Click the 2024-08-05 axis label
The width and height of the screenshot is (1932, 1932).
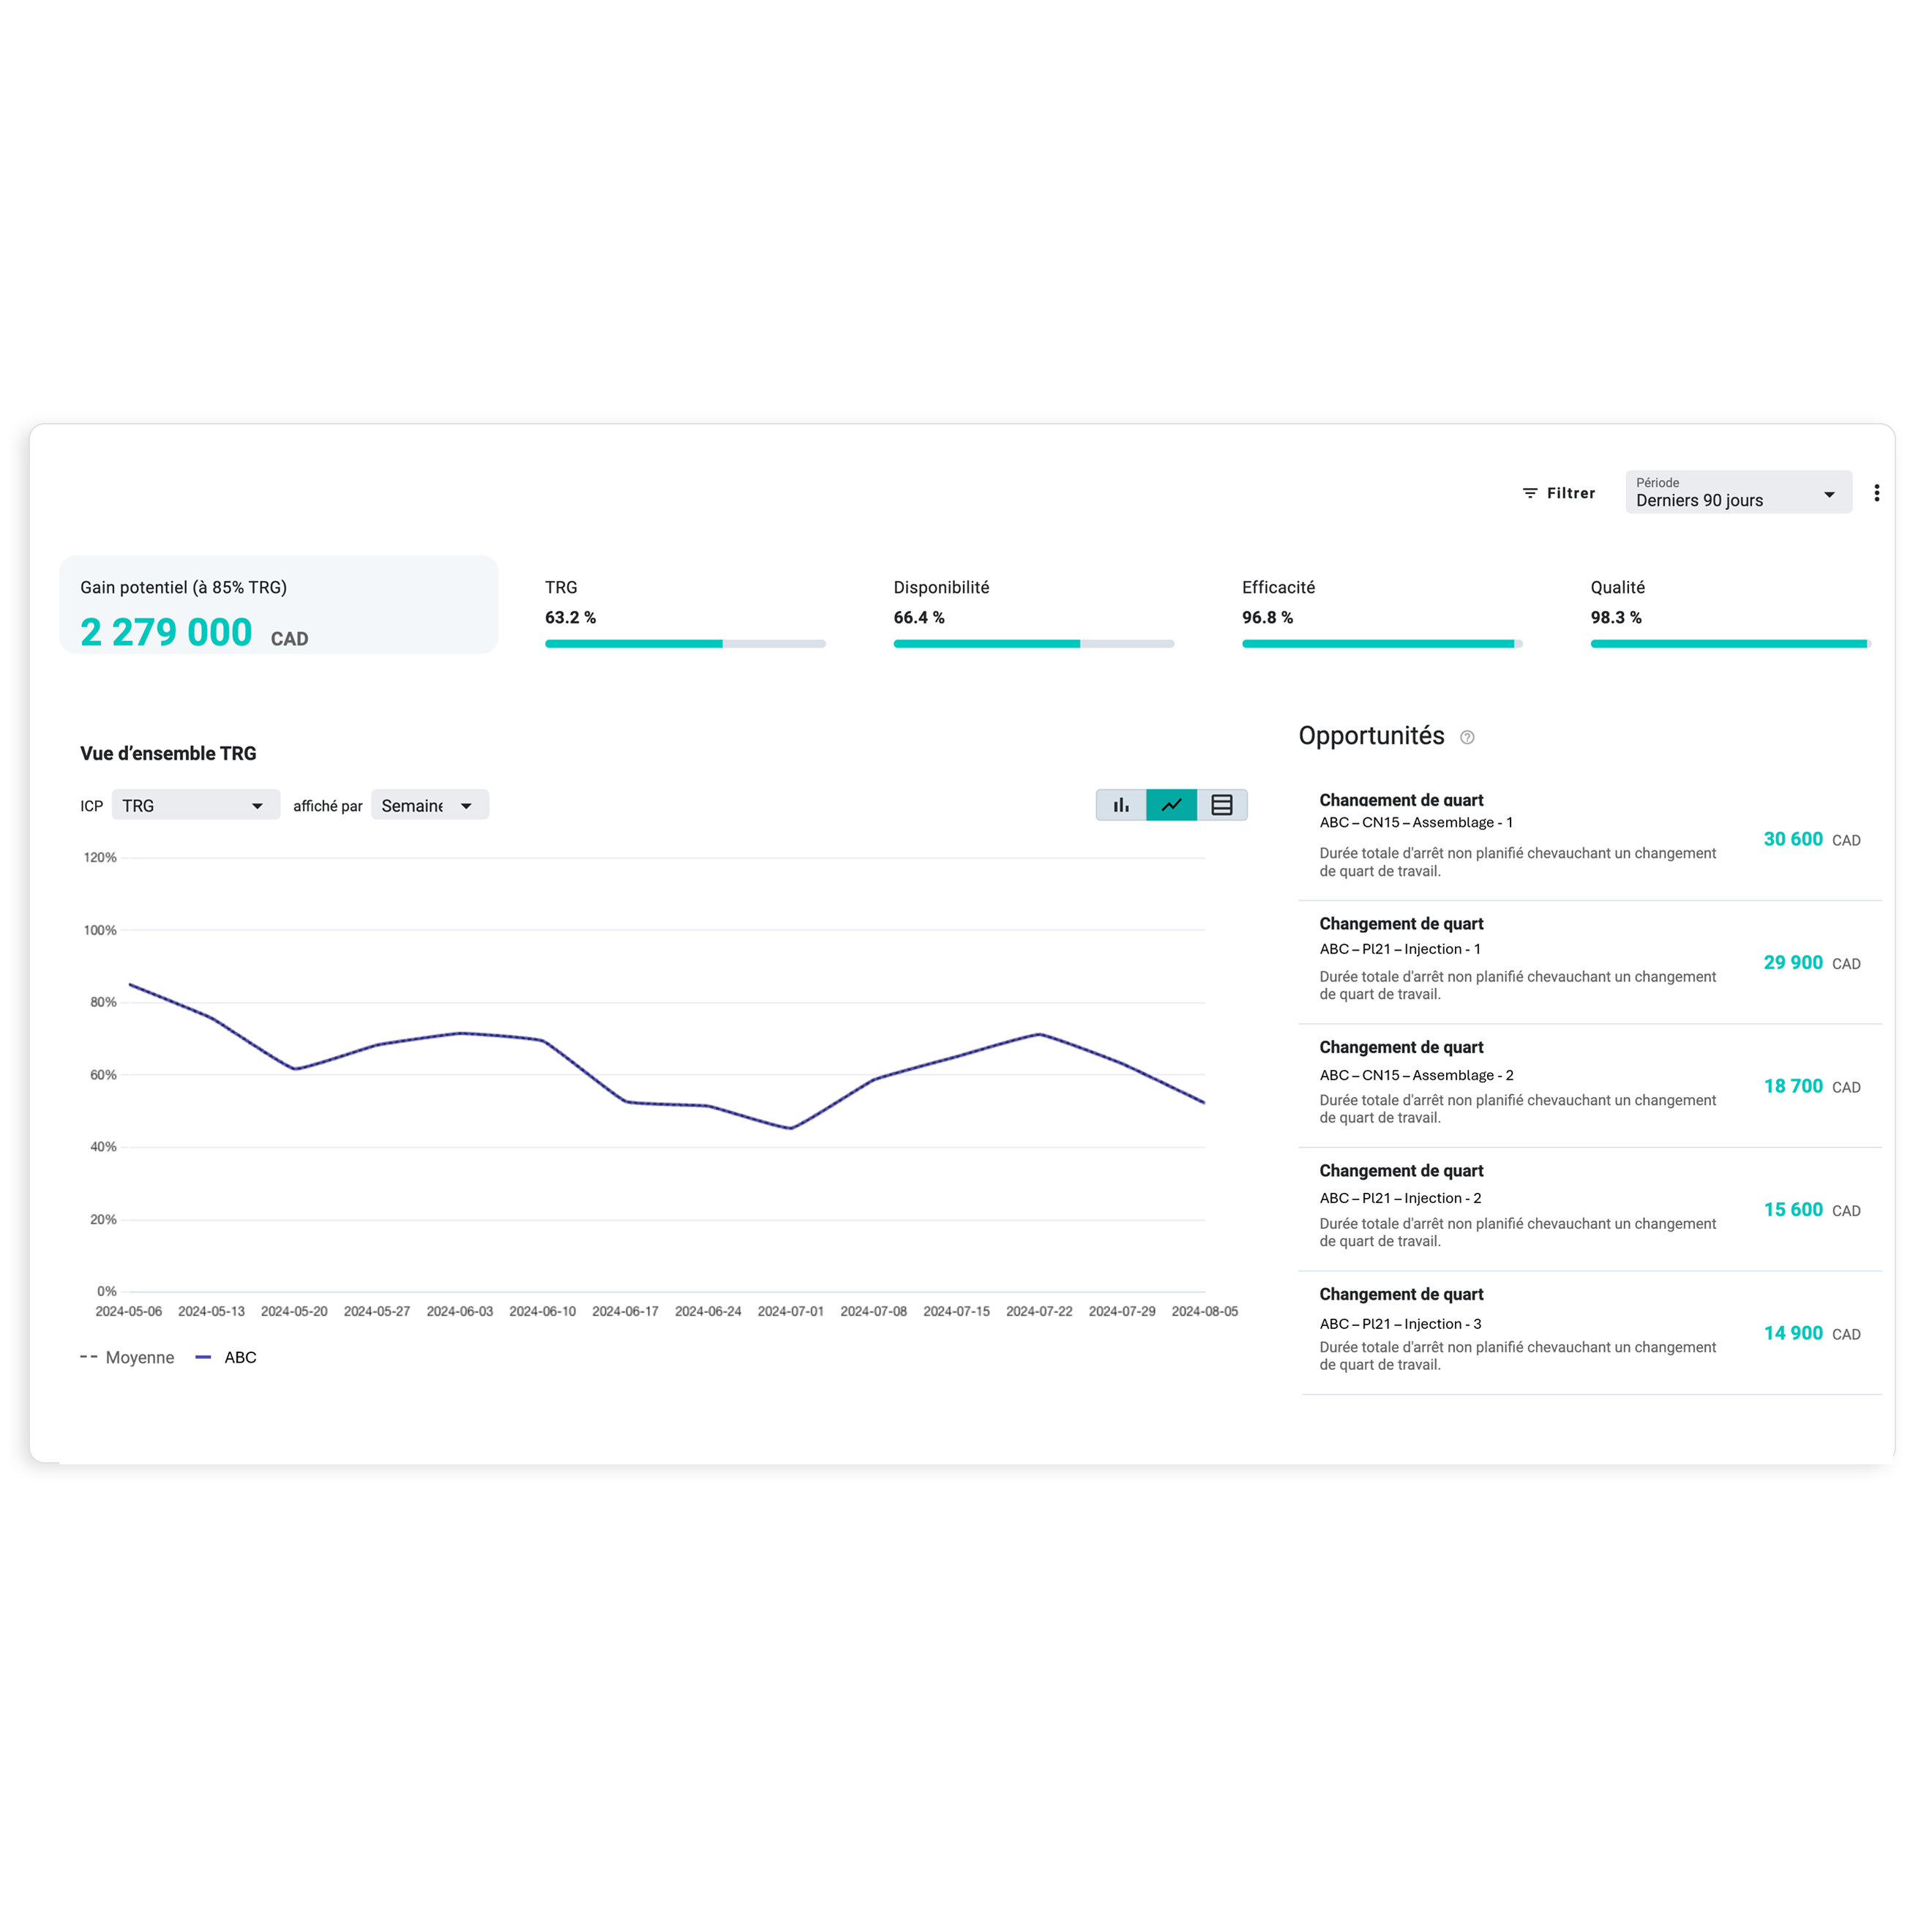click(x=1204, y=1311)
